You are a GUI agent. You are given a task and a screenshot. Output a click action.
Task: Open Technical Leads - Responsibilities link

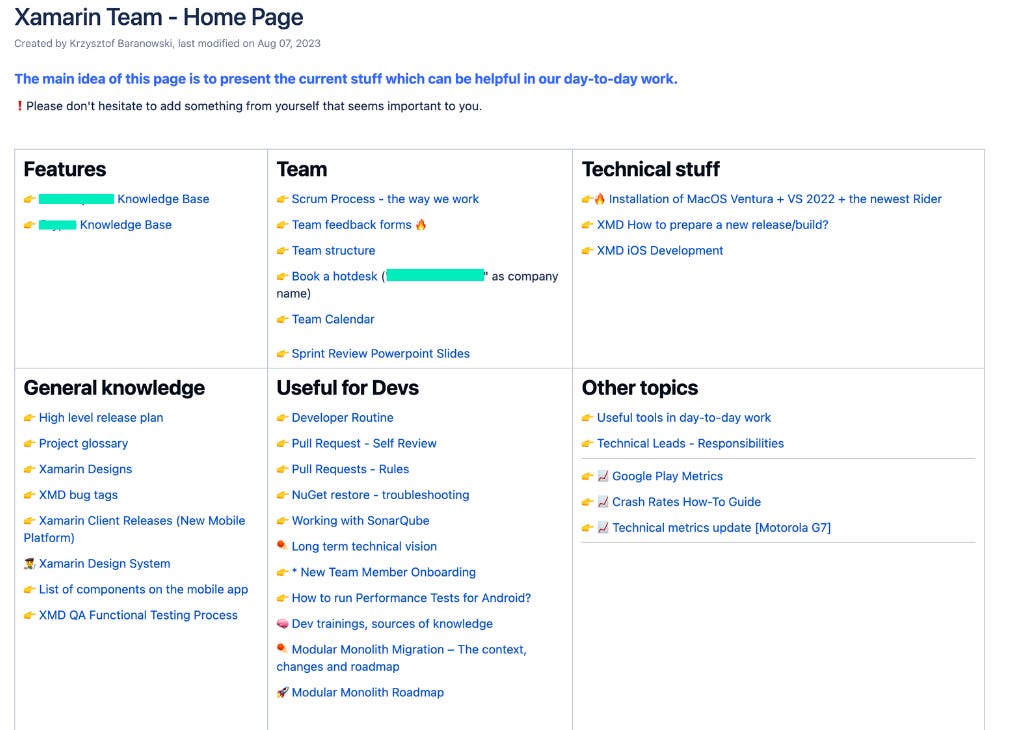coord(690,443)
